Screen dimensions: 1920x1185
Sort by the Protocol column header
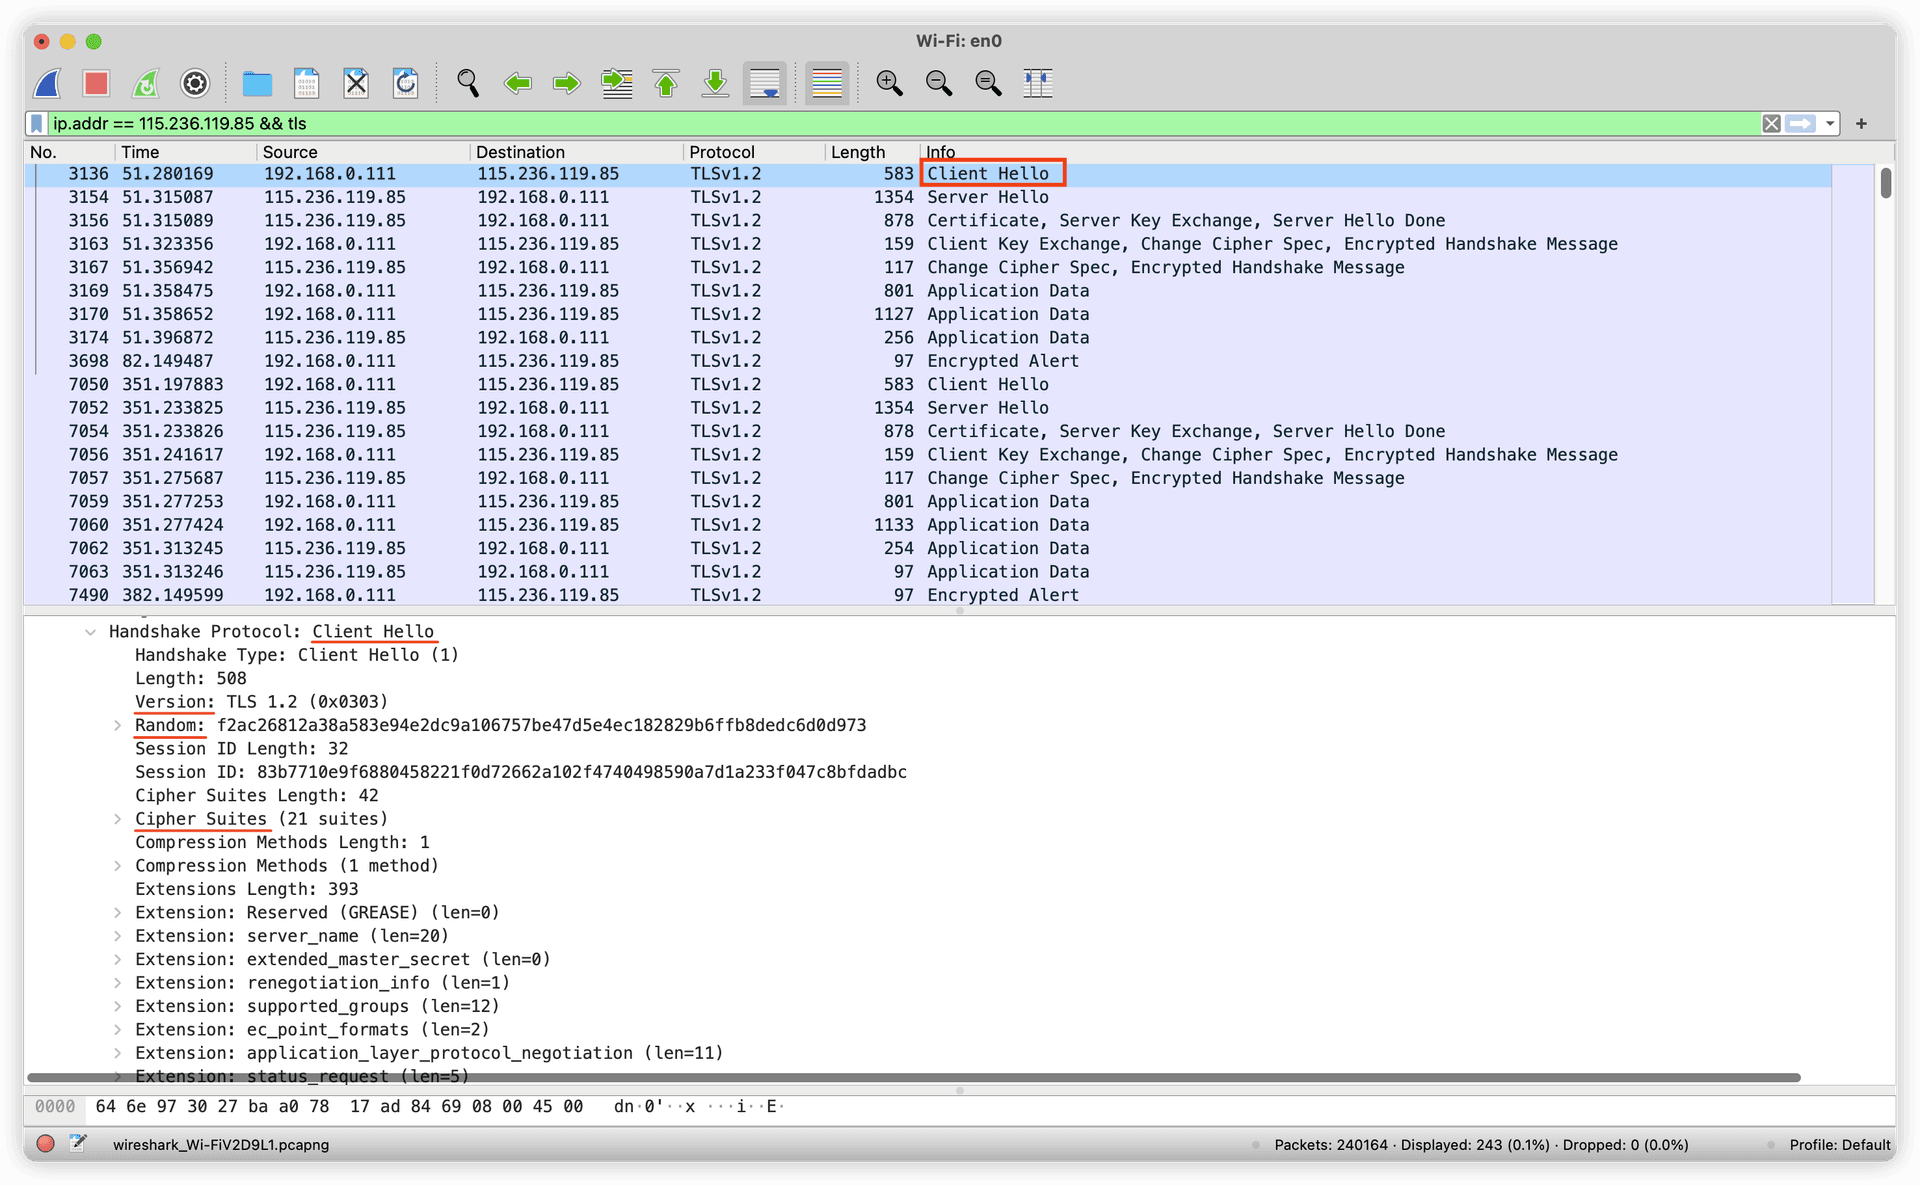[755, 152]
